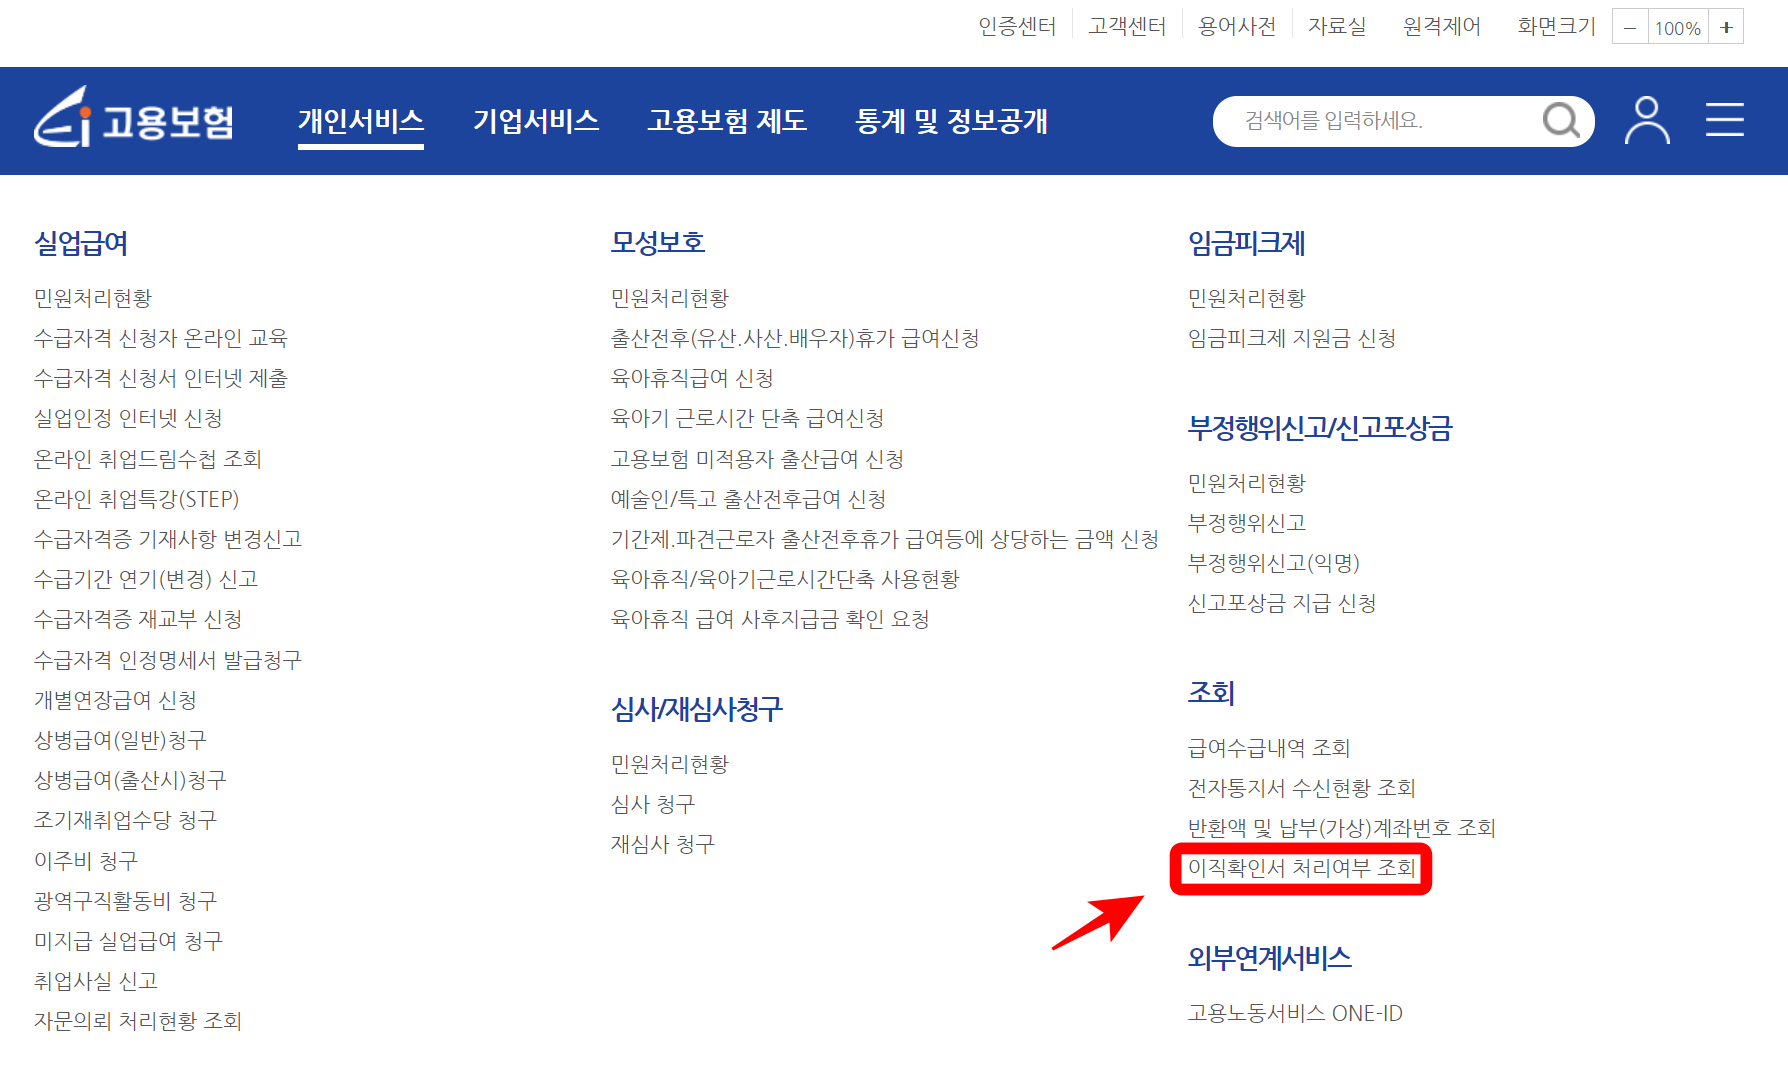Open 심사 청구 link

point(653,804)
